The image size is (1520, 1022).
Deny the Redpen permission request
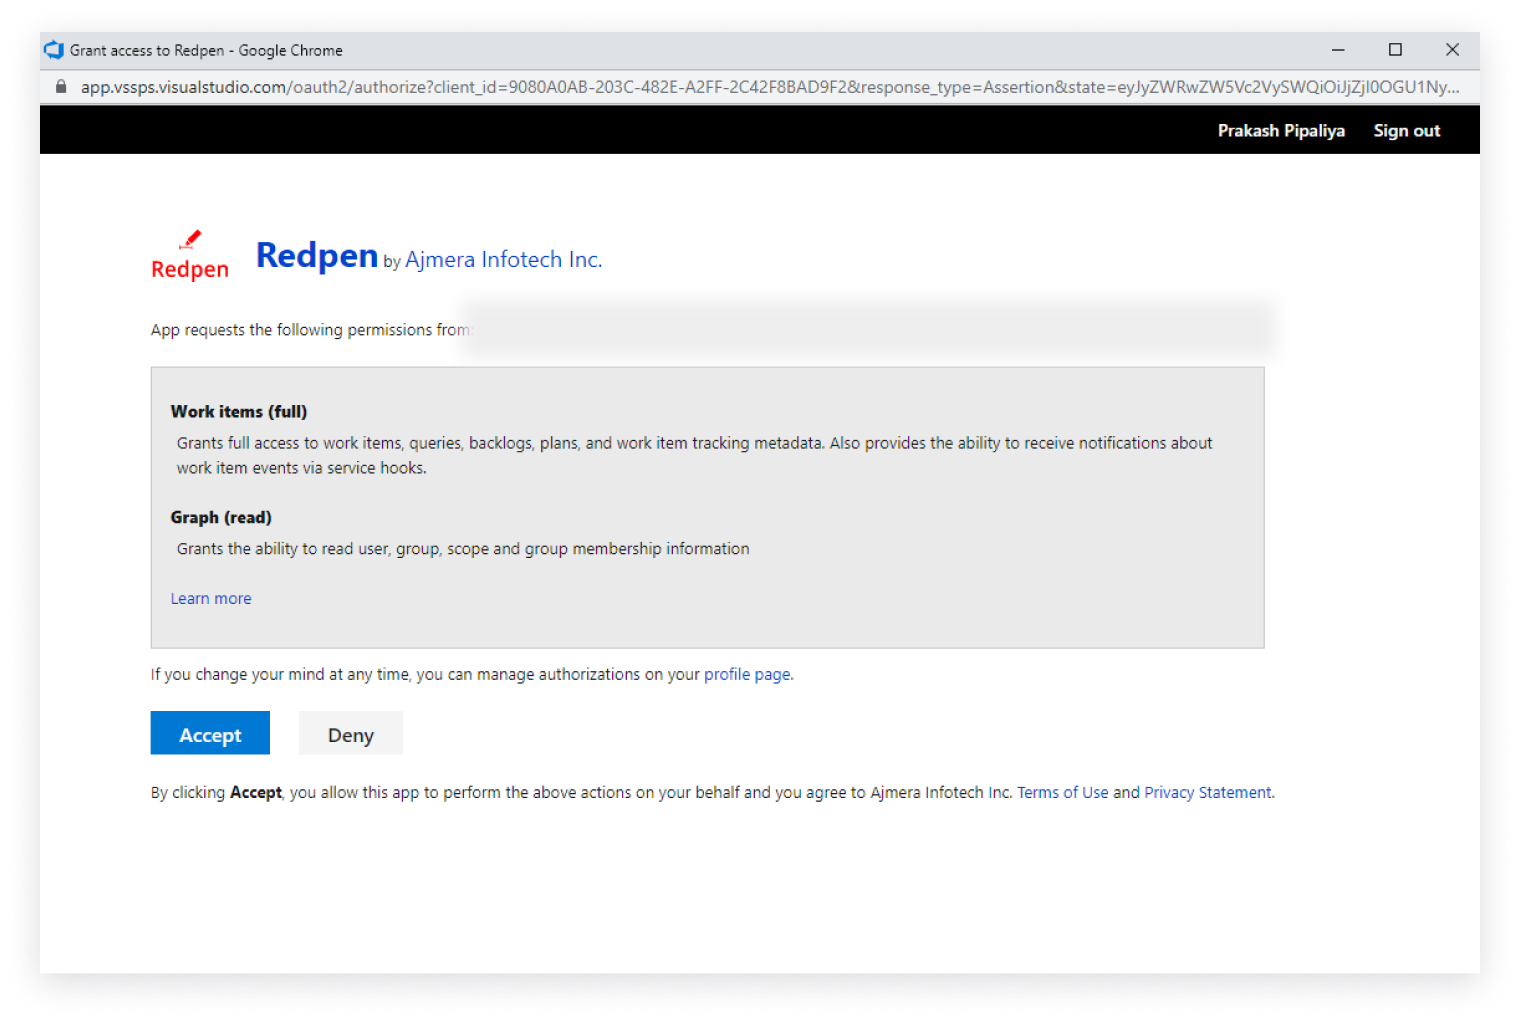pos(350,733)
